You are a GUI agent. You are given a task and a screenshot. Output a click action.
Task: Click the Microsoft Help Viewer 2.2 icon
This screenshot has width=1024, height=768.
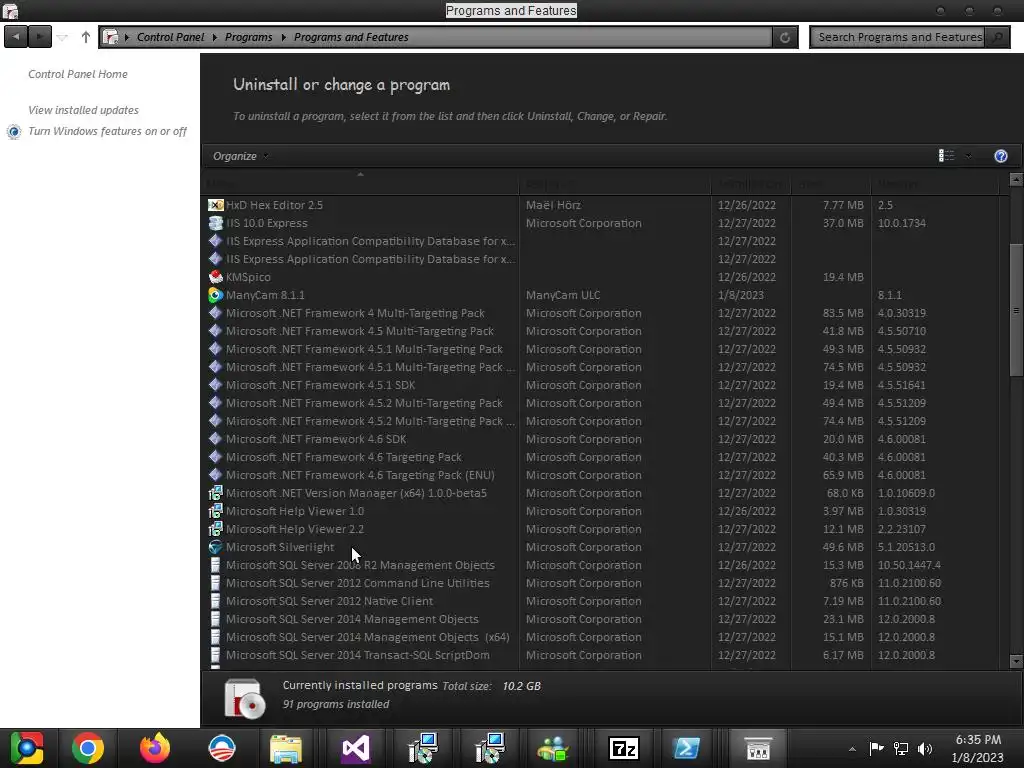[x=216, y=529]
